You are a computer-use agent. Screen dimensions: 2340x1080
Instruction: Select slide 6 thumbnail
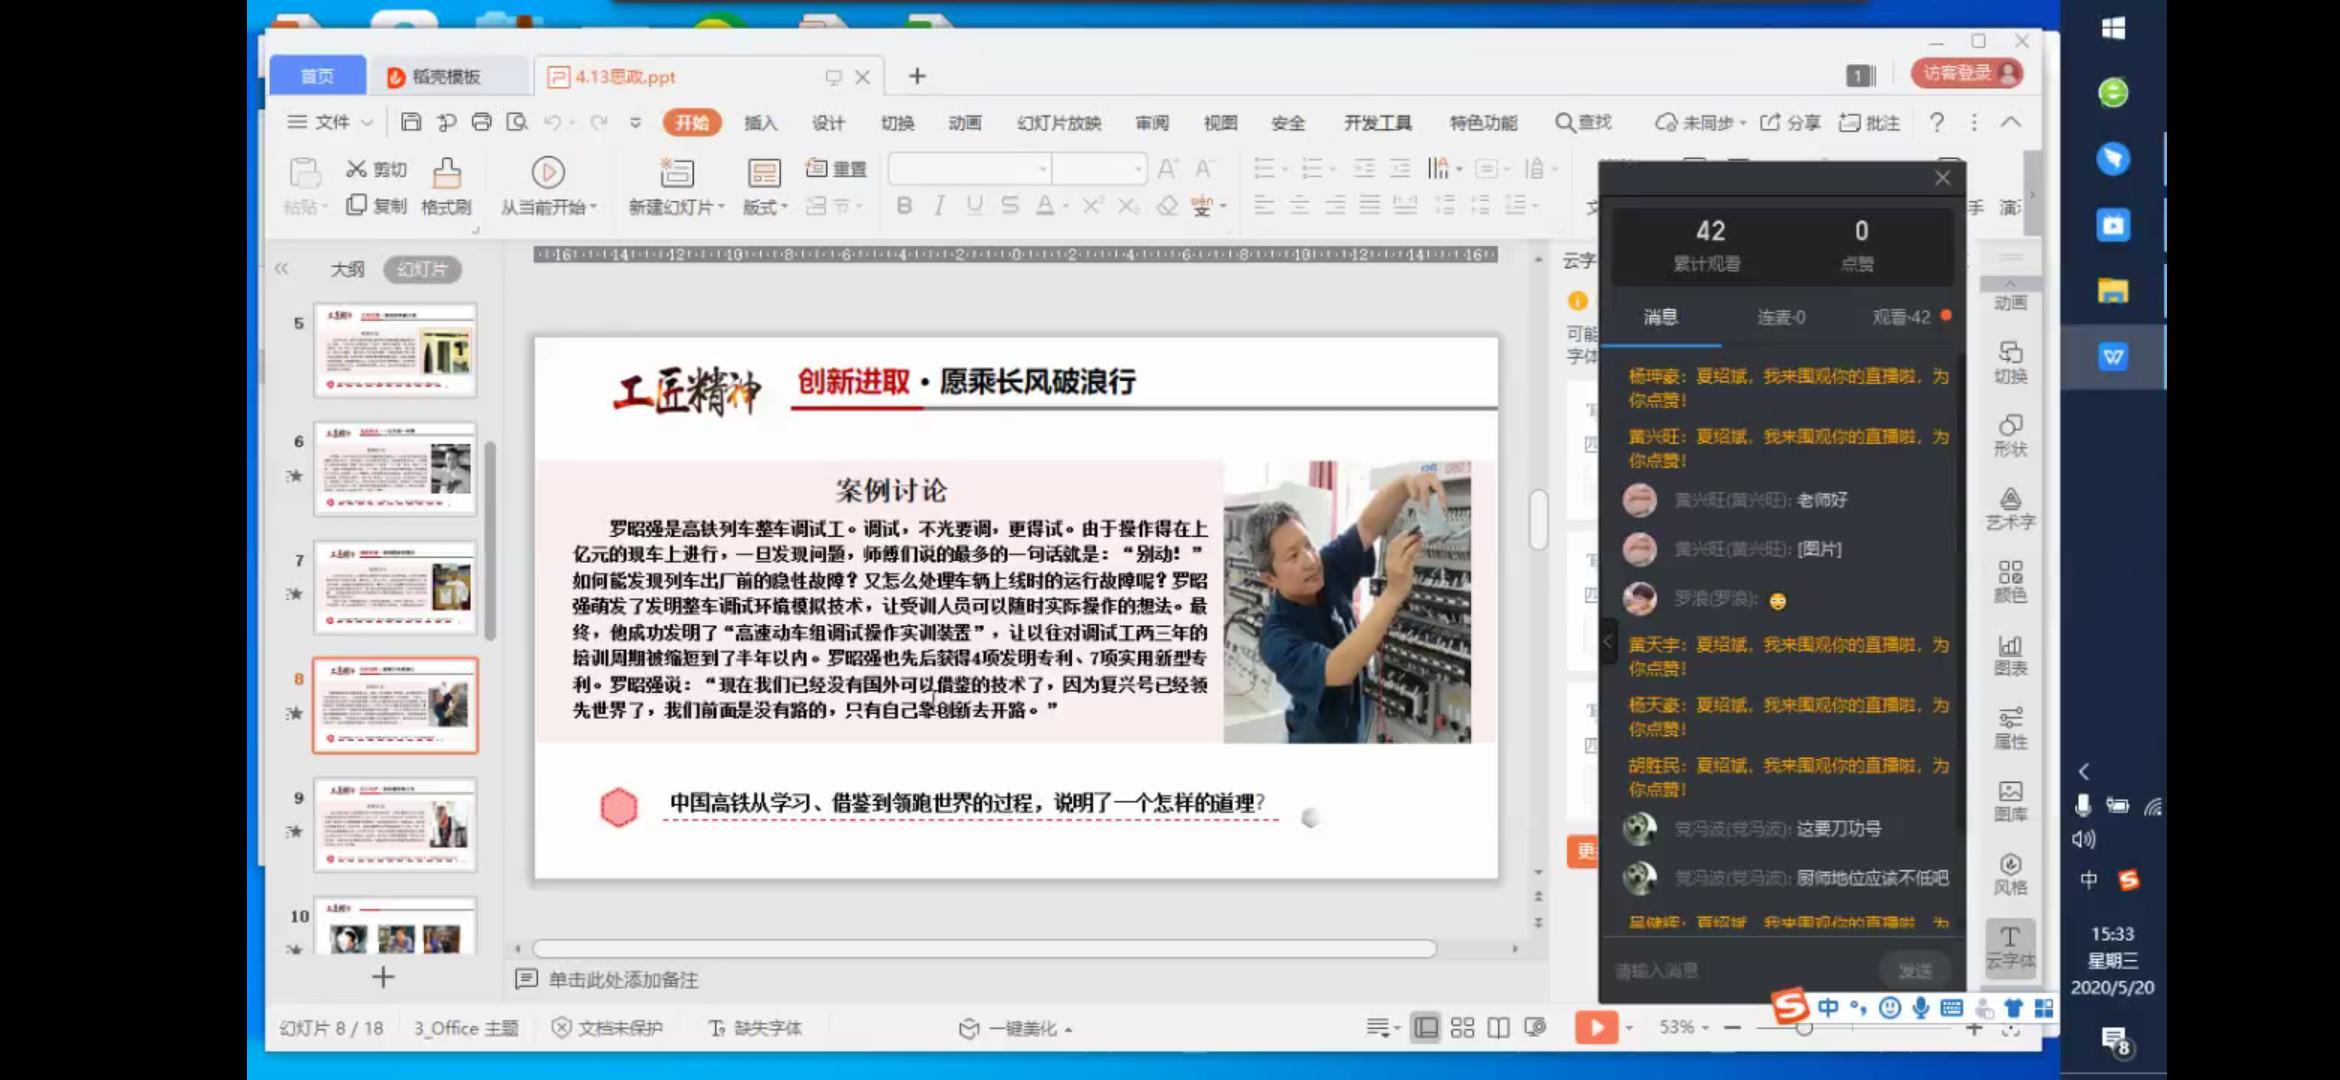[395, 468]
